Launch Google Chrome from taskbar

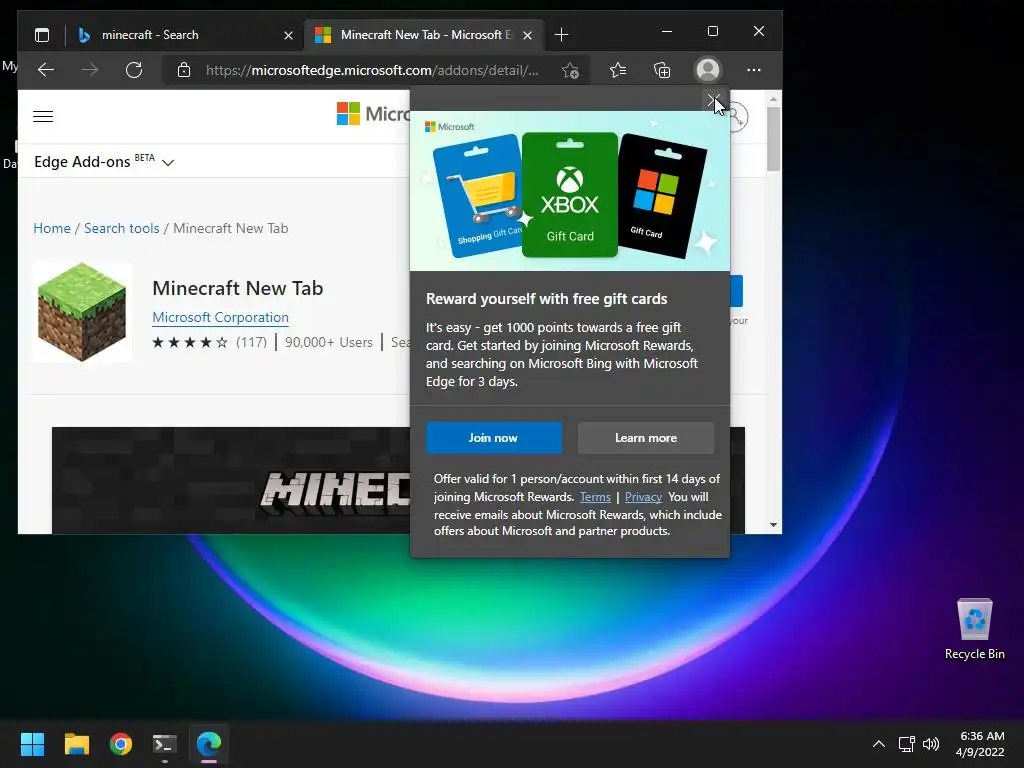point(121,744)
